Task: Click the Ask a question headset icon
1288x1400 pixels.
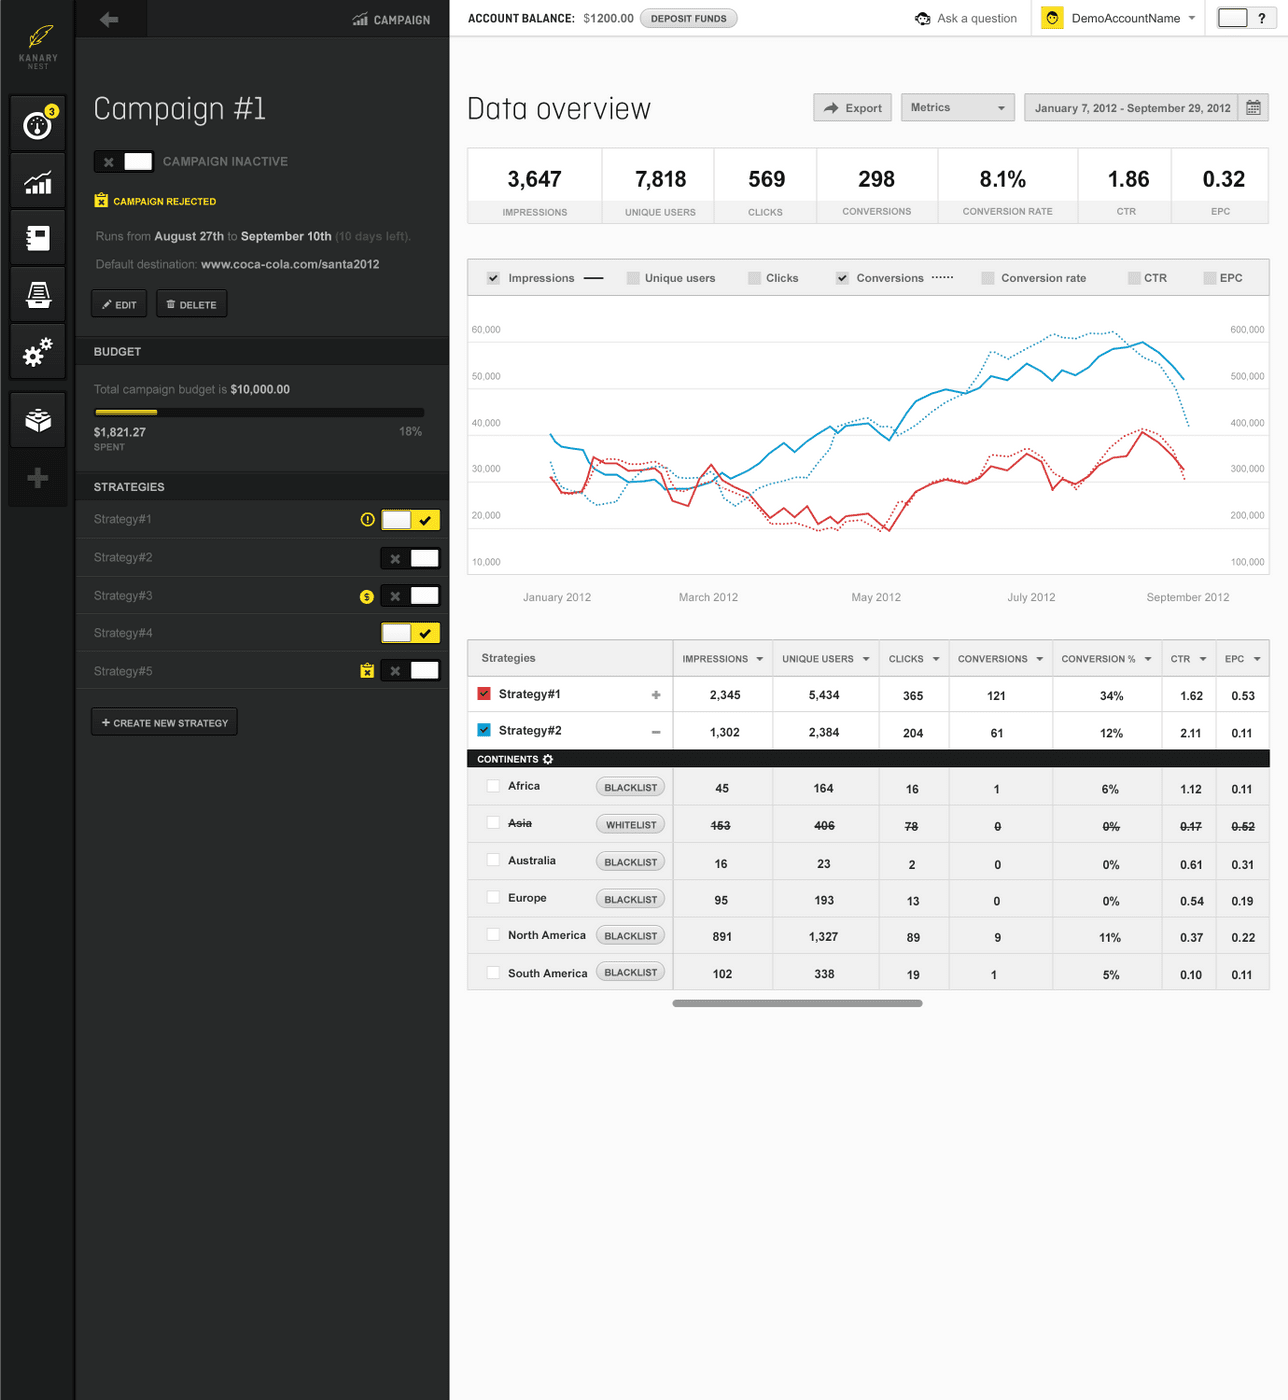Action: 922,18
